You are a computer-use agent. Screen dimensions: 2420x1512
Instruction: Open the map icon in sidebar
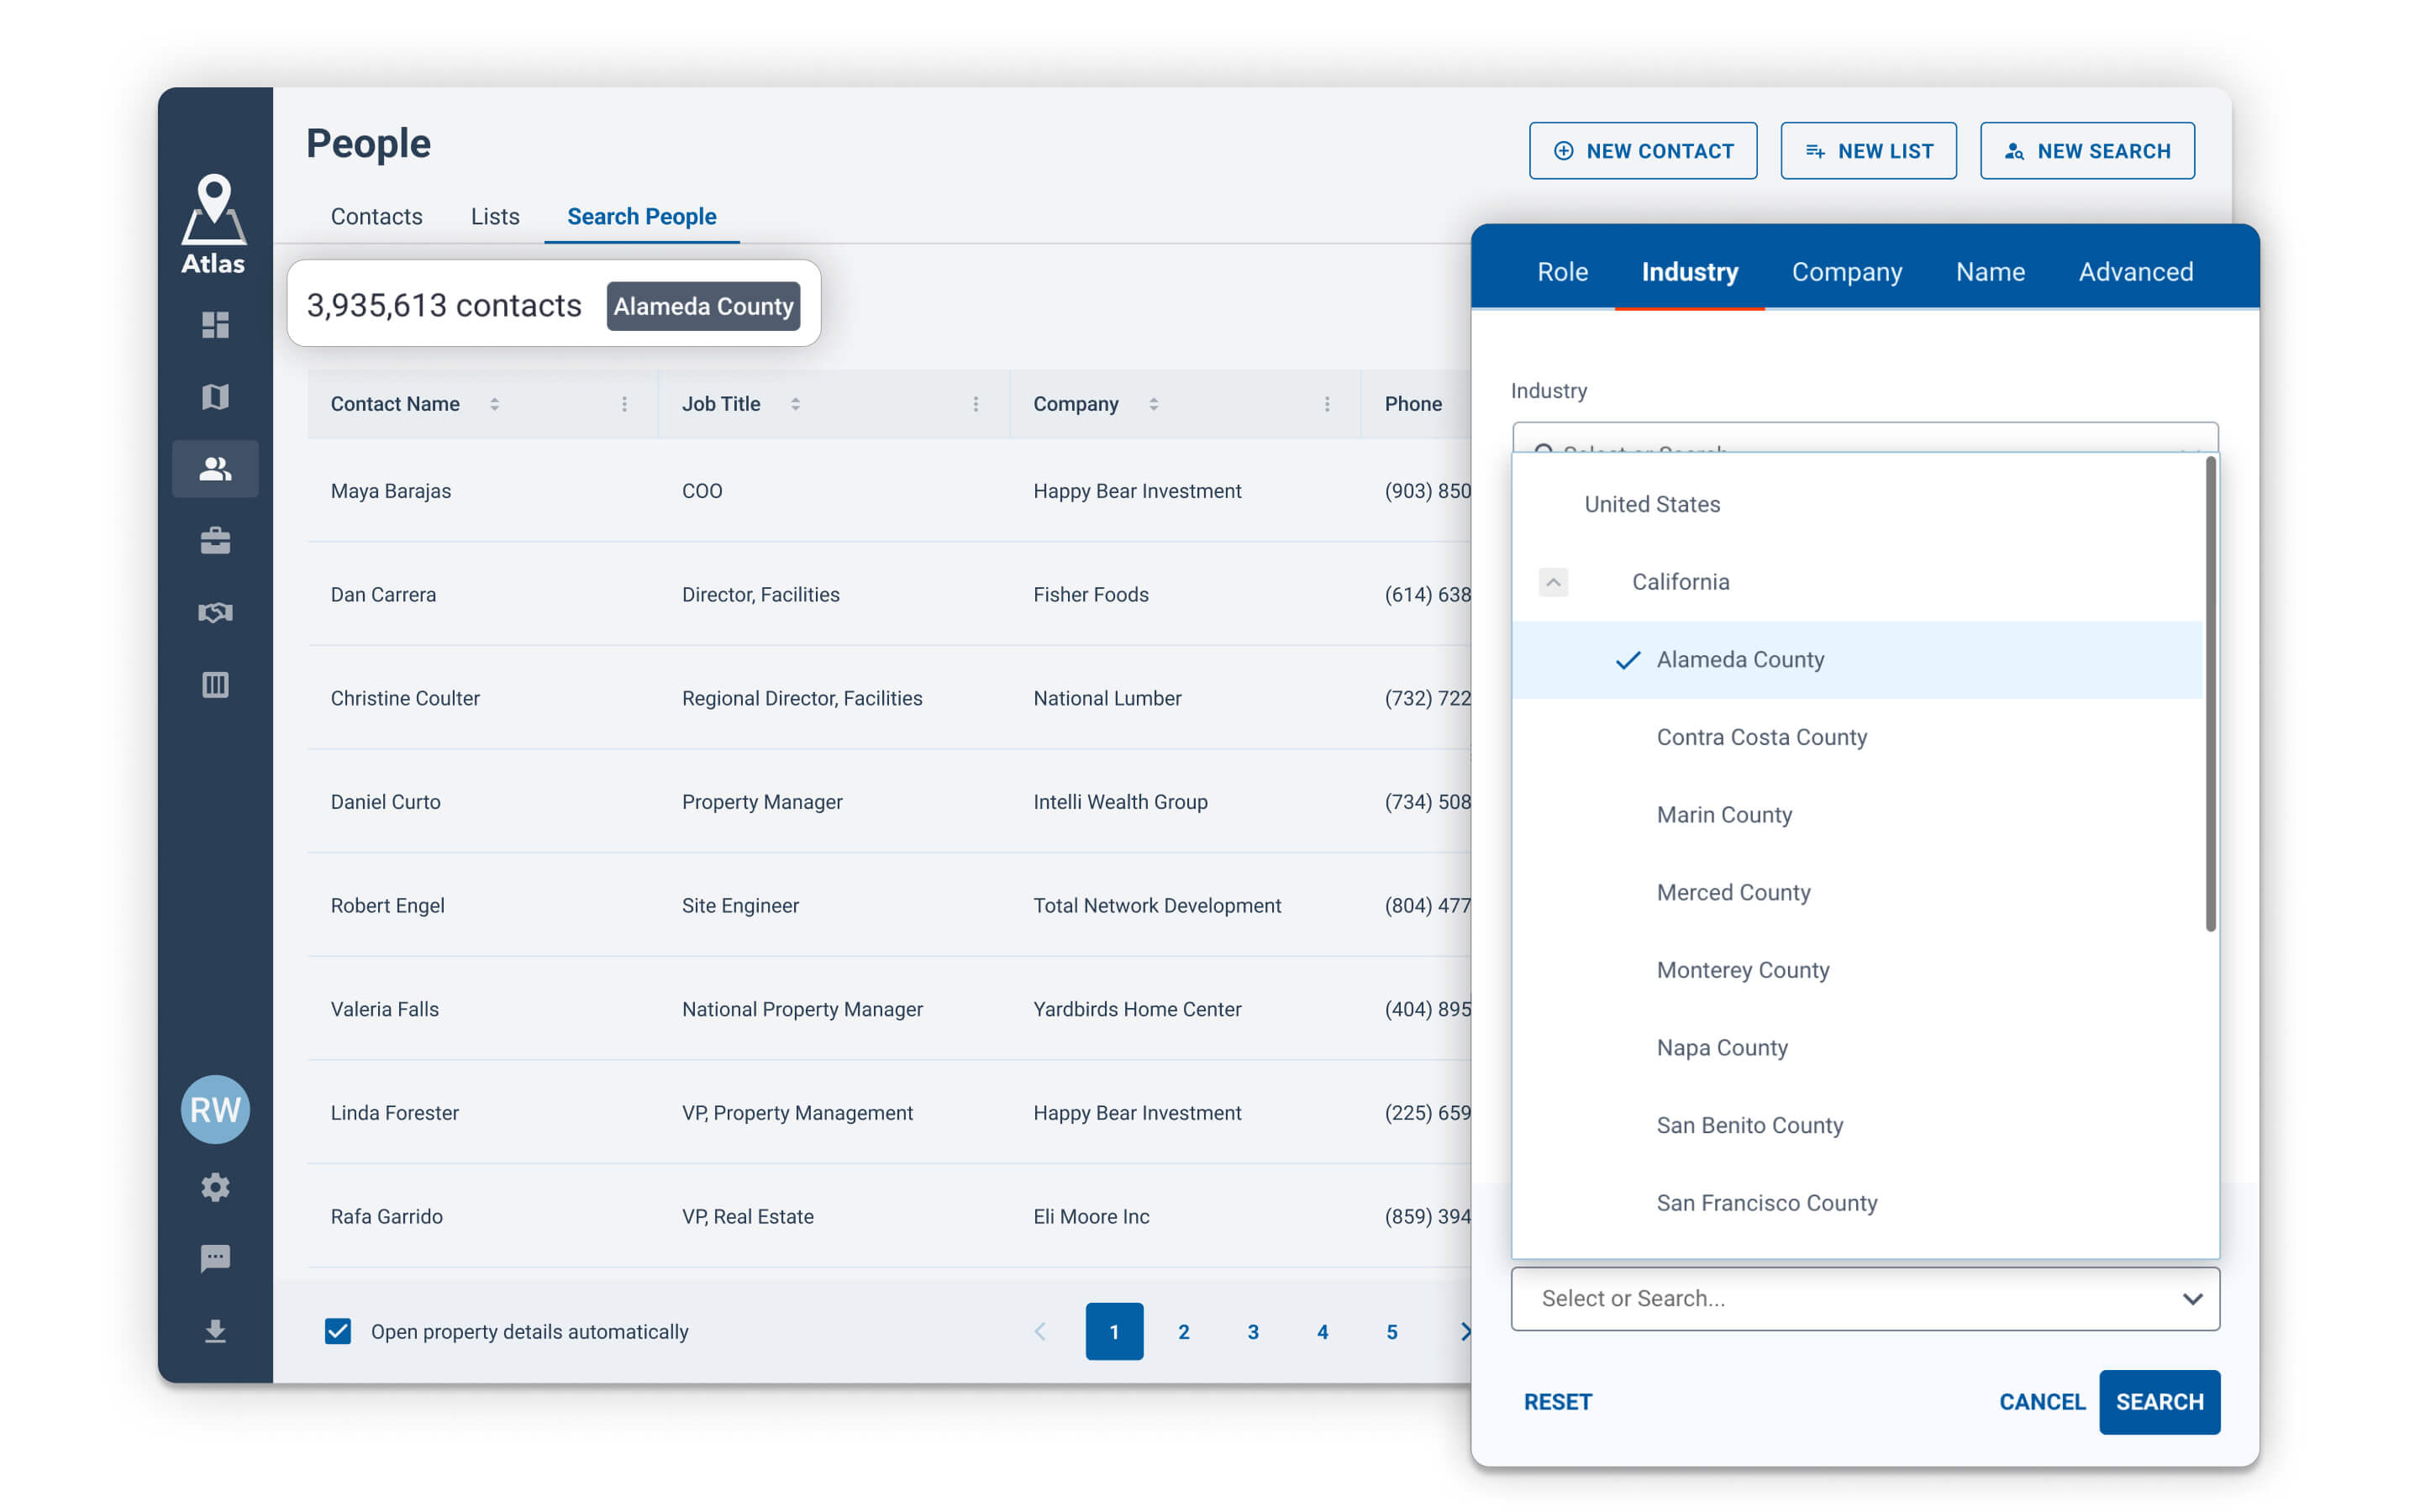tap(215, 397)
